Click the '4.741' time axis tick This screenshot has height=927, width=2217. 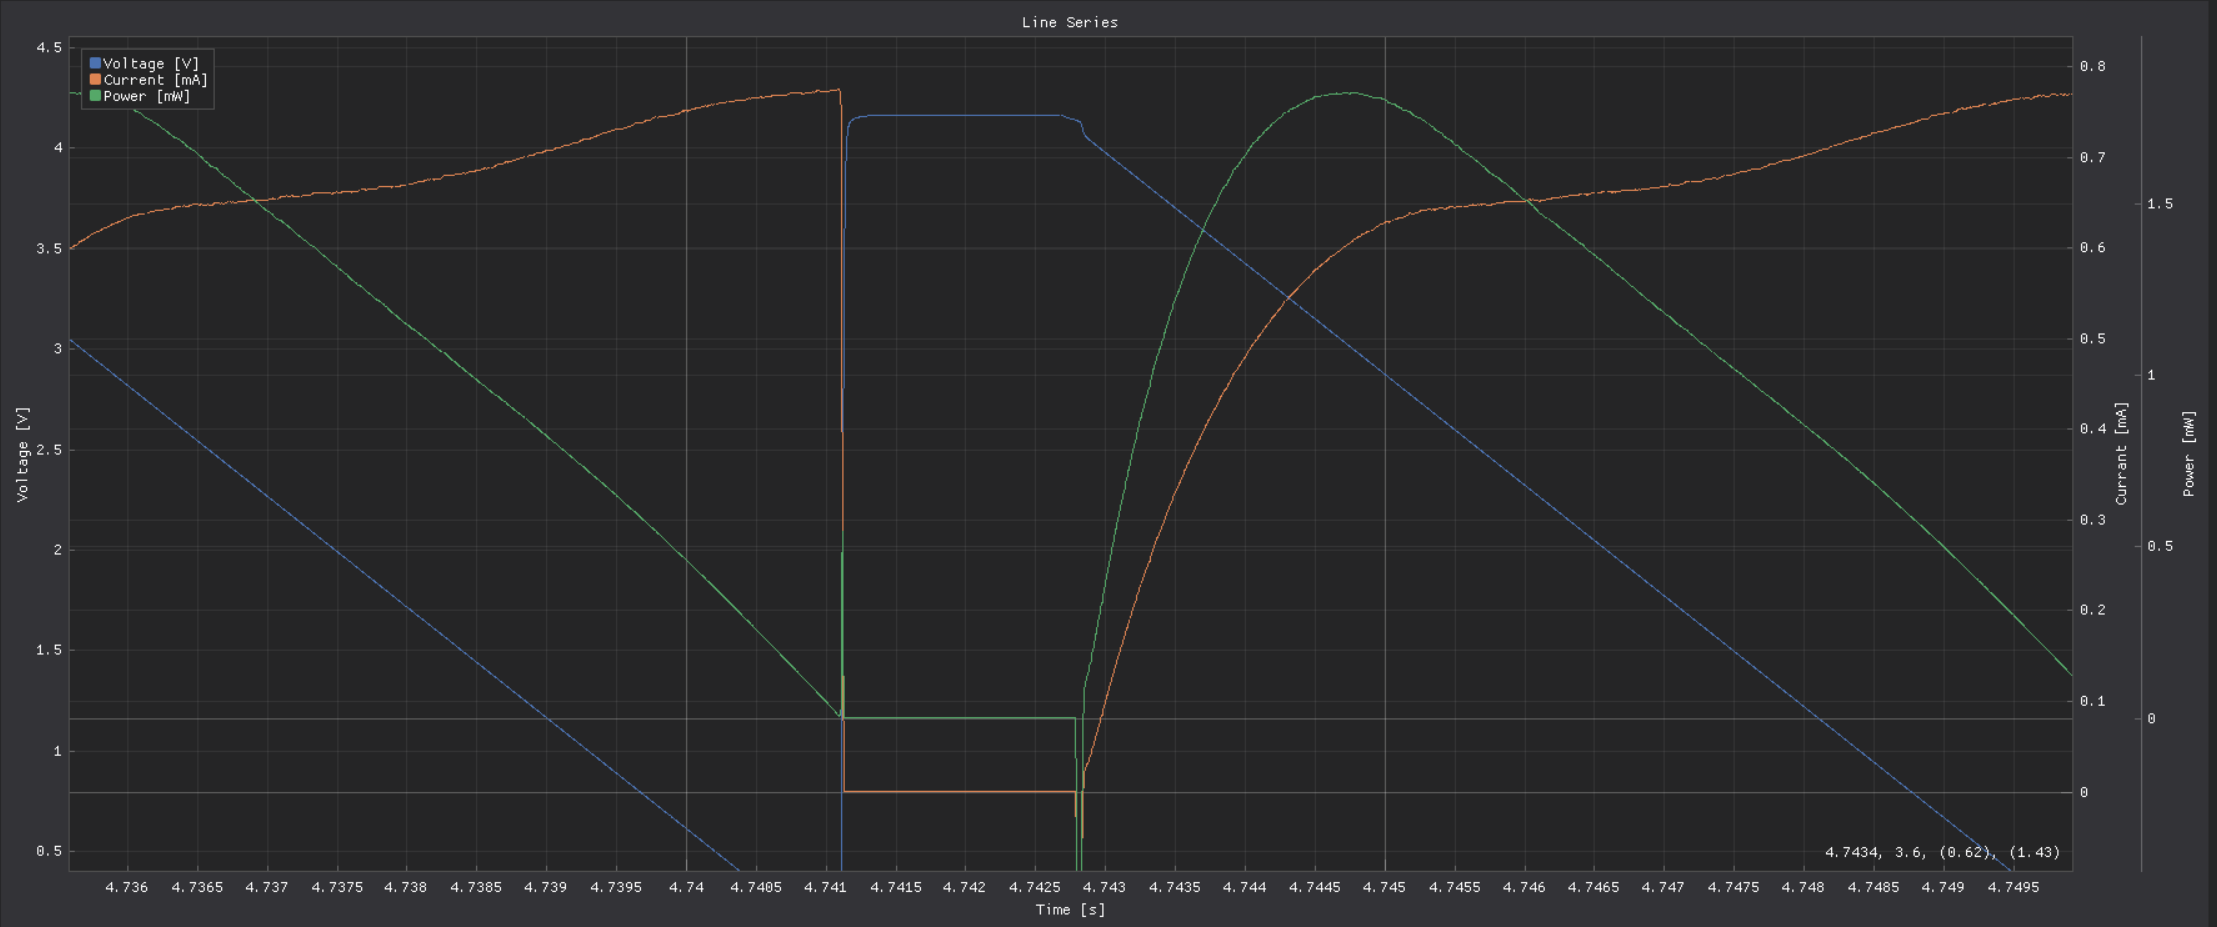click(826, 887)
